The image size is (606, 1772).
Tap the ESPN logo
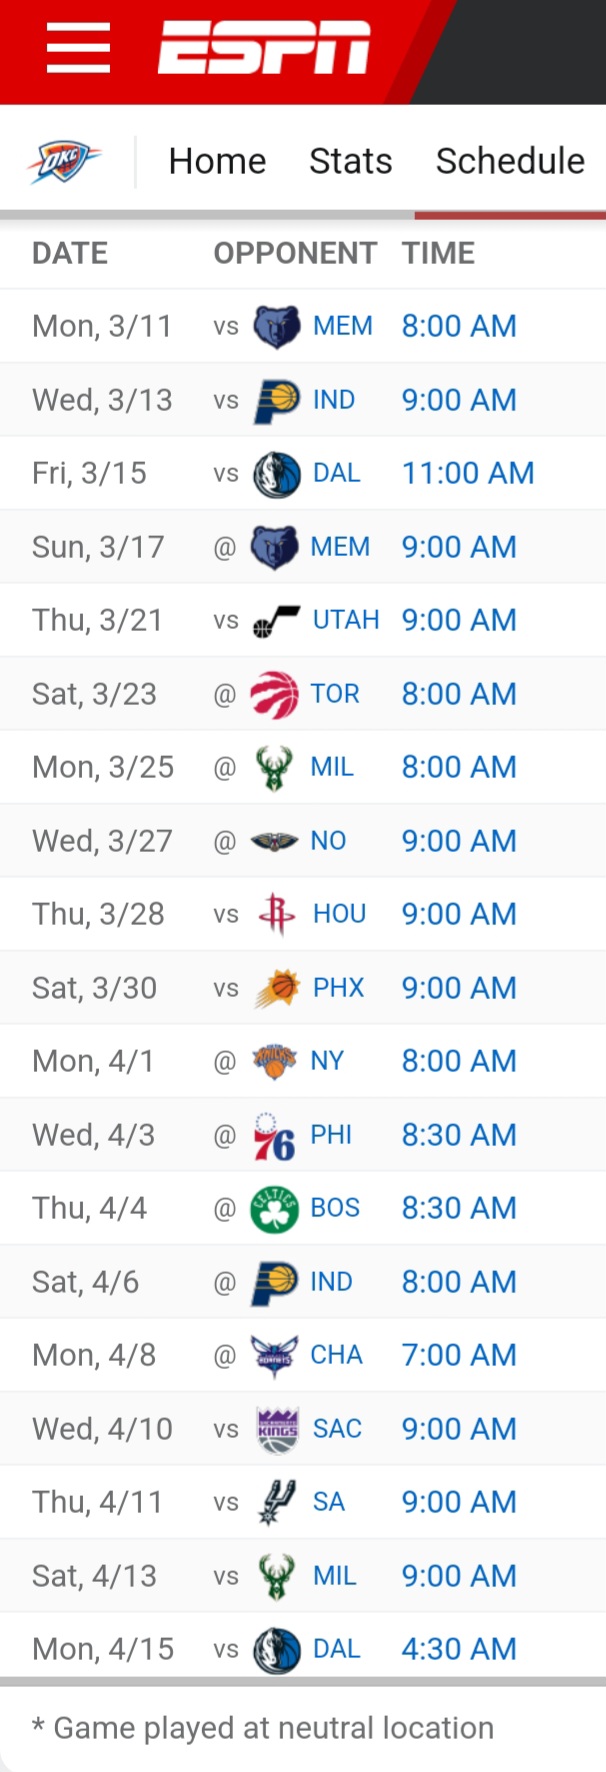tap(264, 48)
